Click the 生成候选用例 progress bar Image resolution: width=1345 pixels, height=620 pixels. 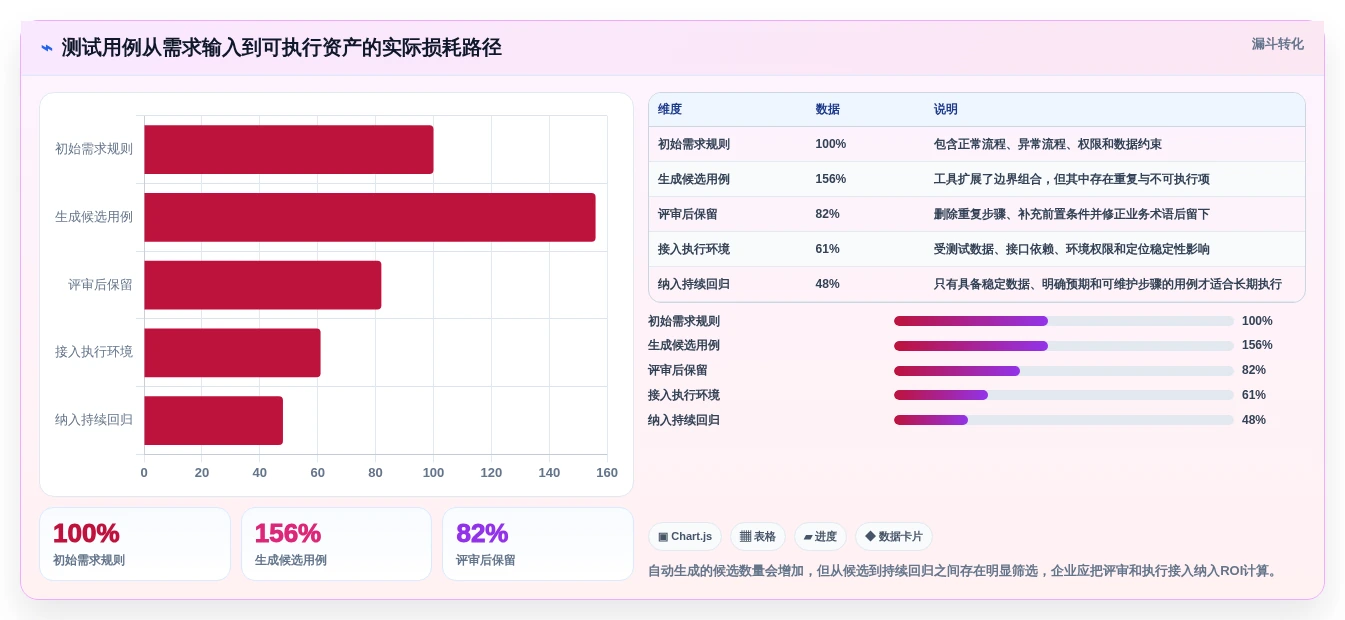pyautogui.click(x=1064, y=346)
